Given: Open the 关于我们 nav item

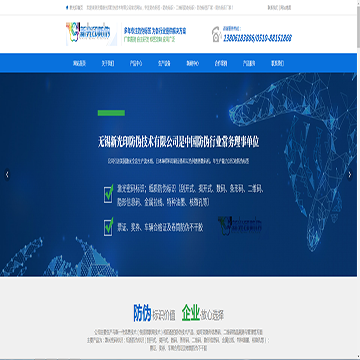Looking at the screenshot, I should coord(108,63).
